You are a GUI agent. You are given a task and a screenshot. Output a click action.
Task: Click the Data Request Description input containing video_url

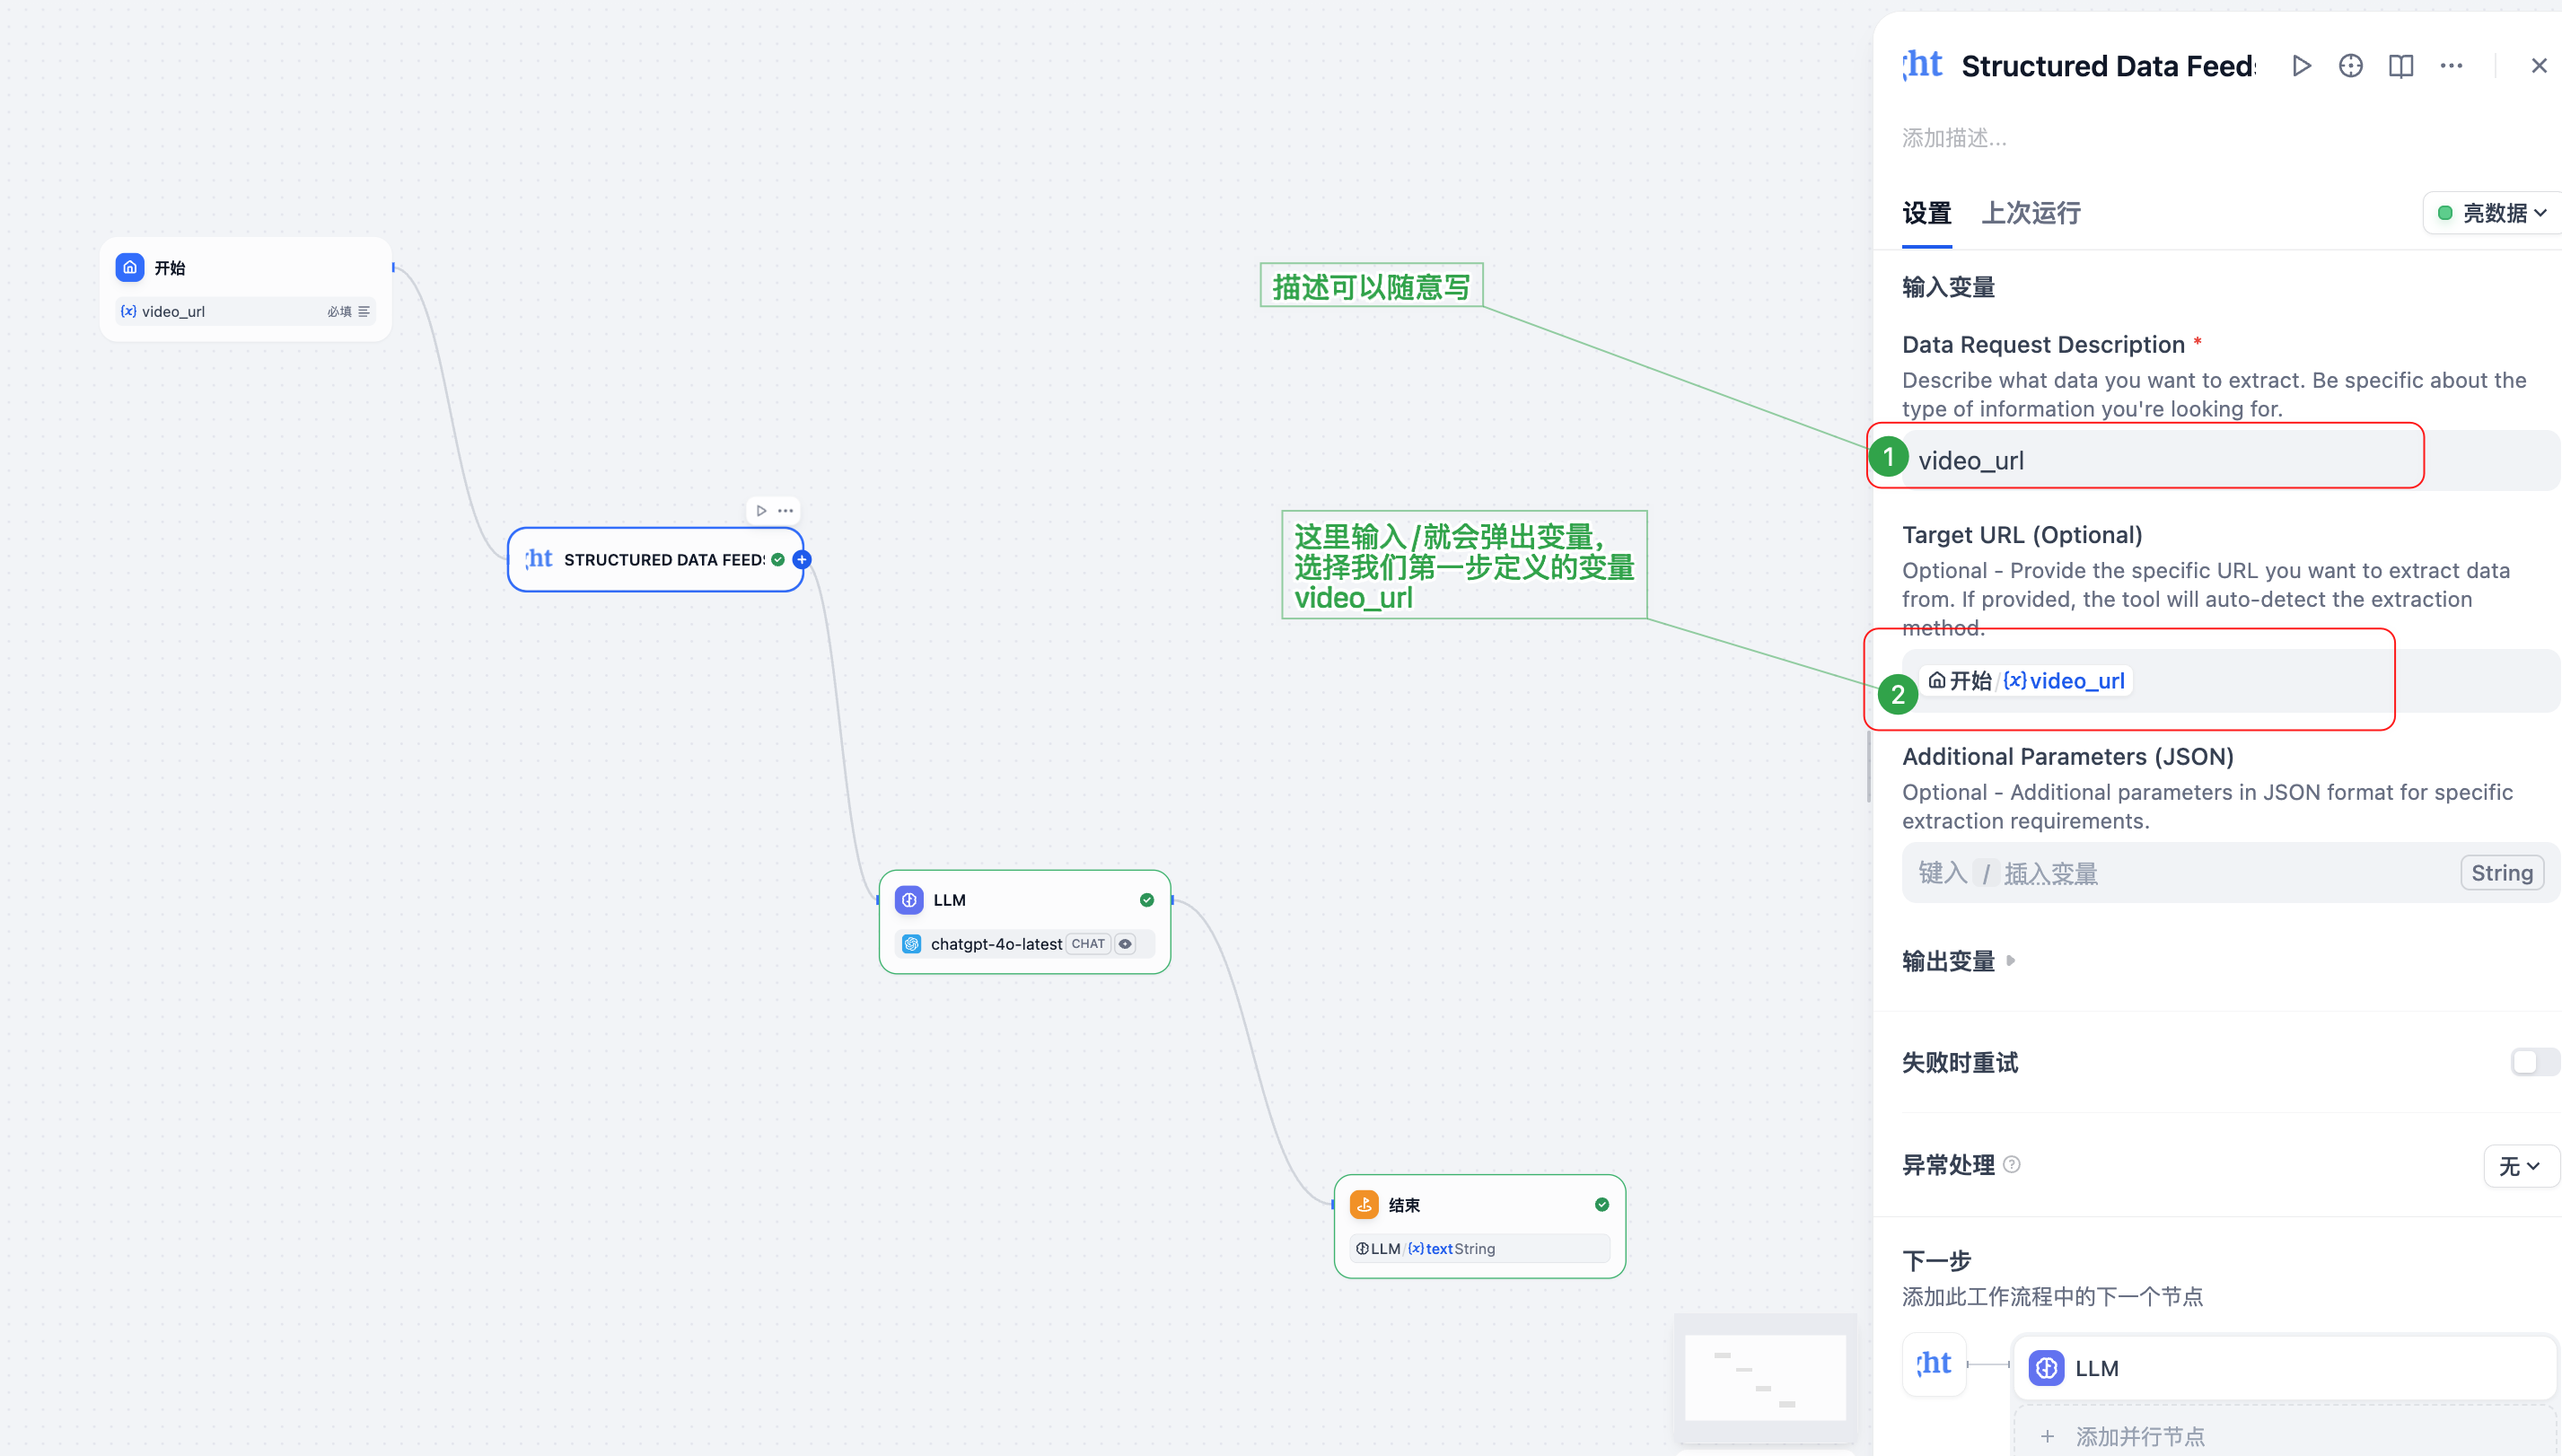2230,460
